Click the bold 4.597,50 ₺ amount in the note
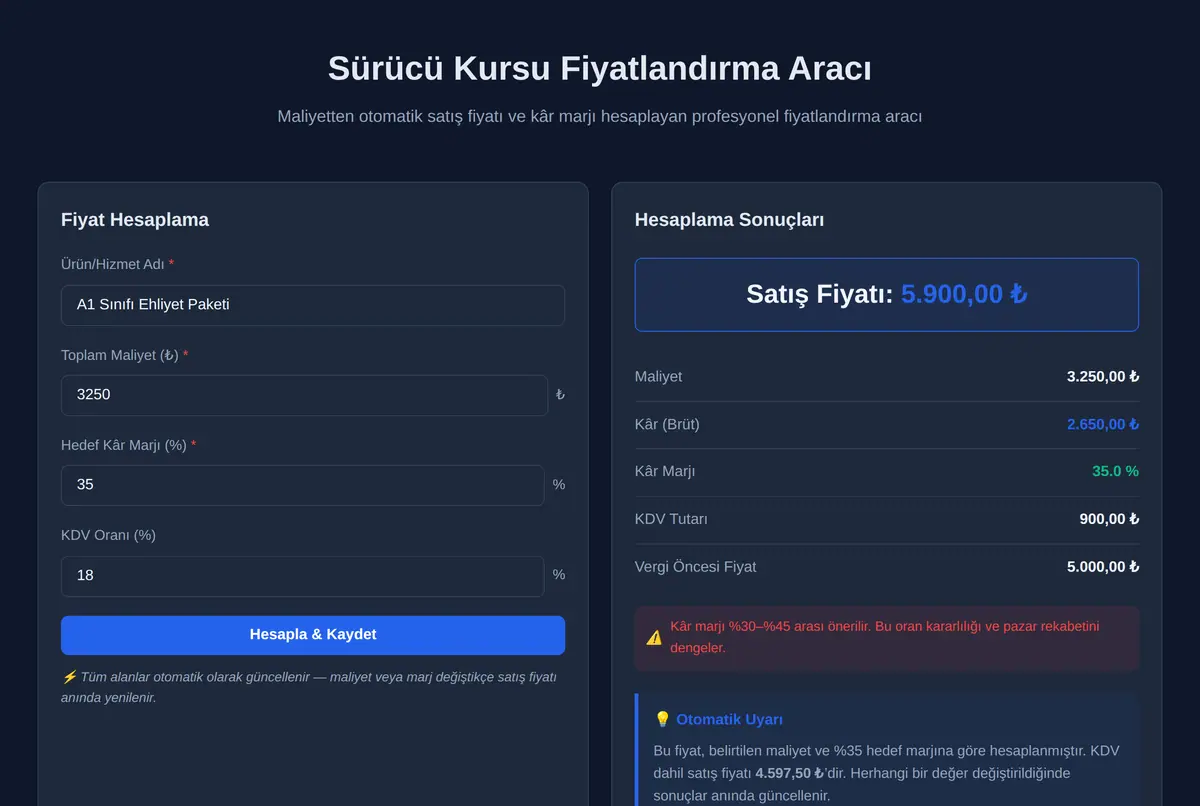This screenshot has width=1200, height=806. coord(789,773)
